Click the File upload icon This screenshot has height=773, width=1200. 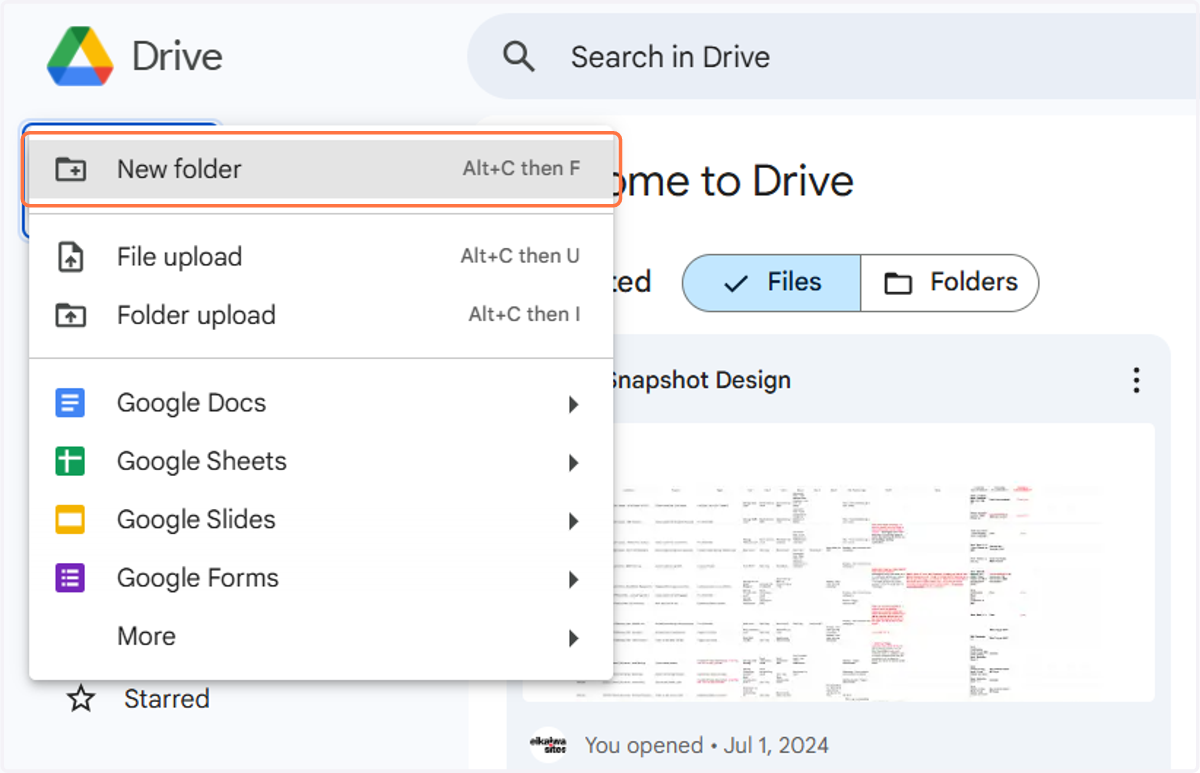point(70,257)
